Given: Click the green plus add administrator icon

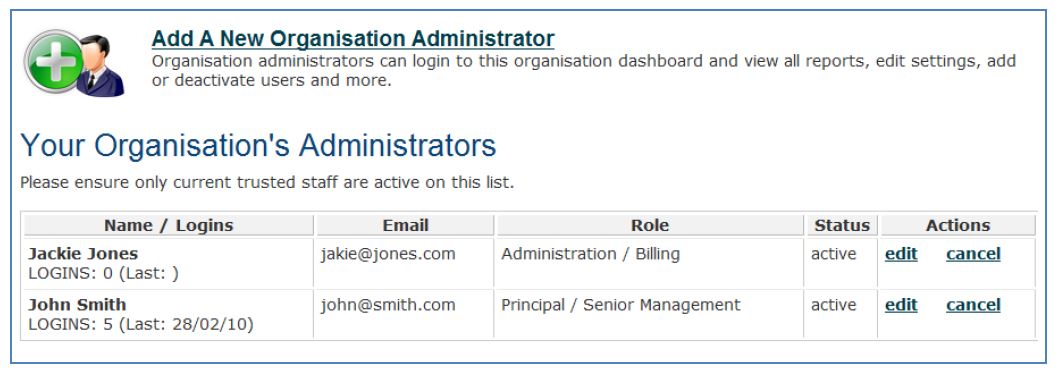Looking at the screenshot, I should (x=74, y=63).
